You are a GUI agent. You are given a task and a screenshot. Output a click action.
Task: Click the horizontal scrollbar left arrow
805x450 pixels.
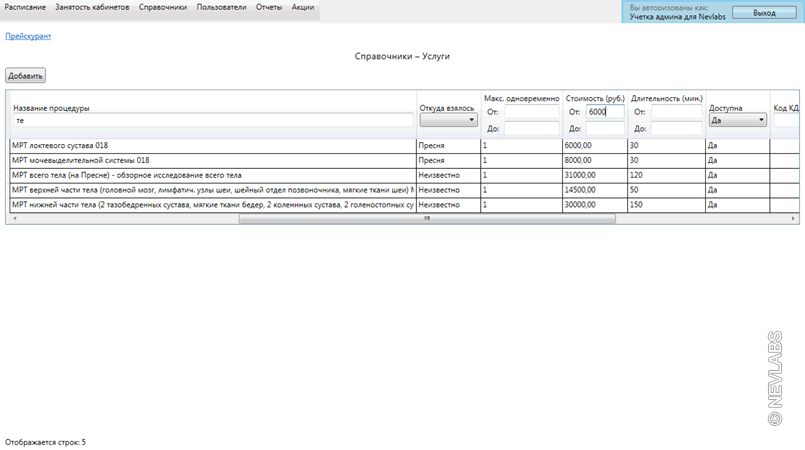11,218
